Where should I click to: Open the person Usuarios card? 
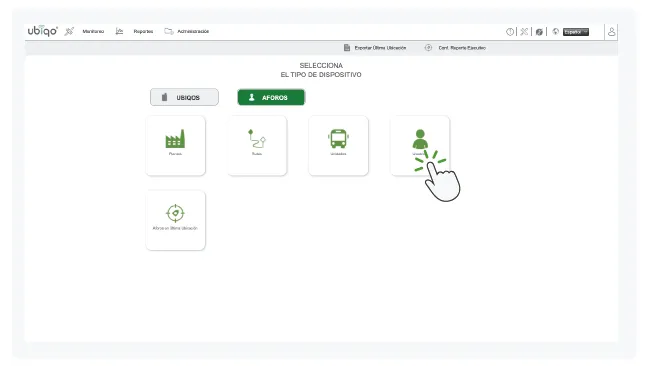[x=420, y=146]
